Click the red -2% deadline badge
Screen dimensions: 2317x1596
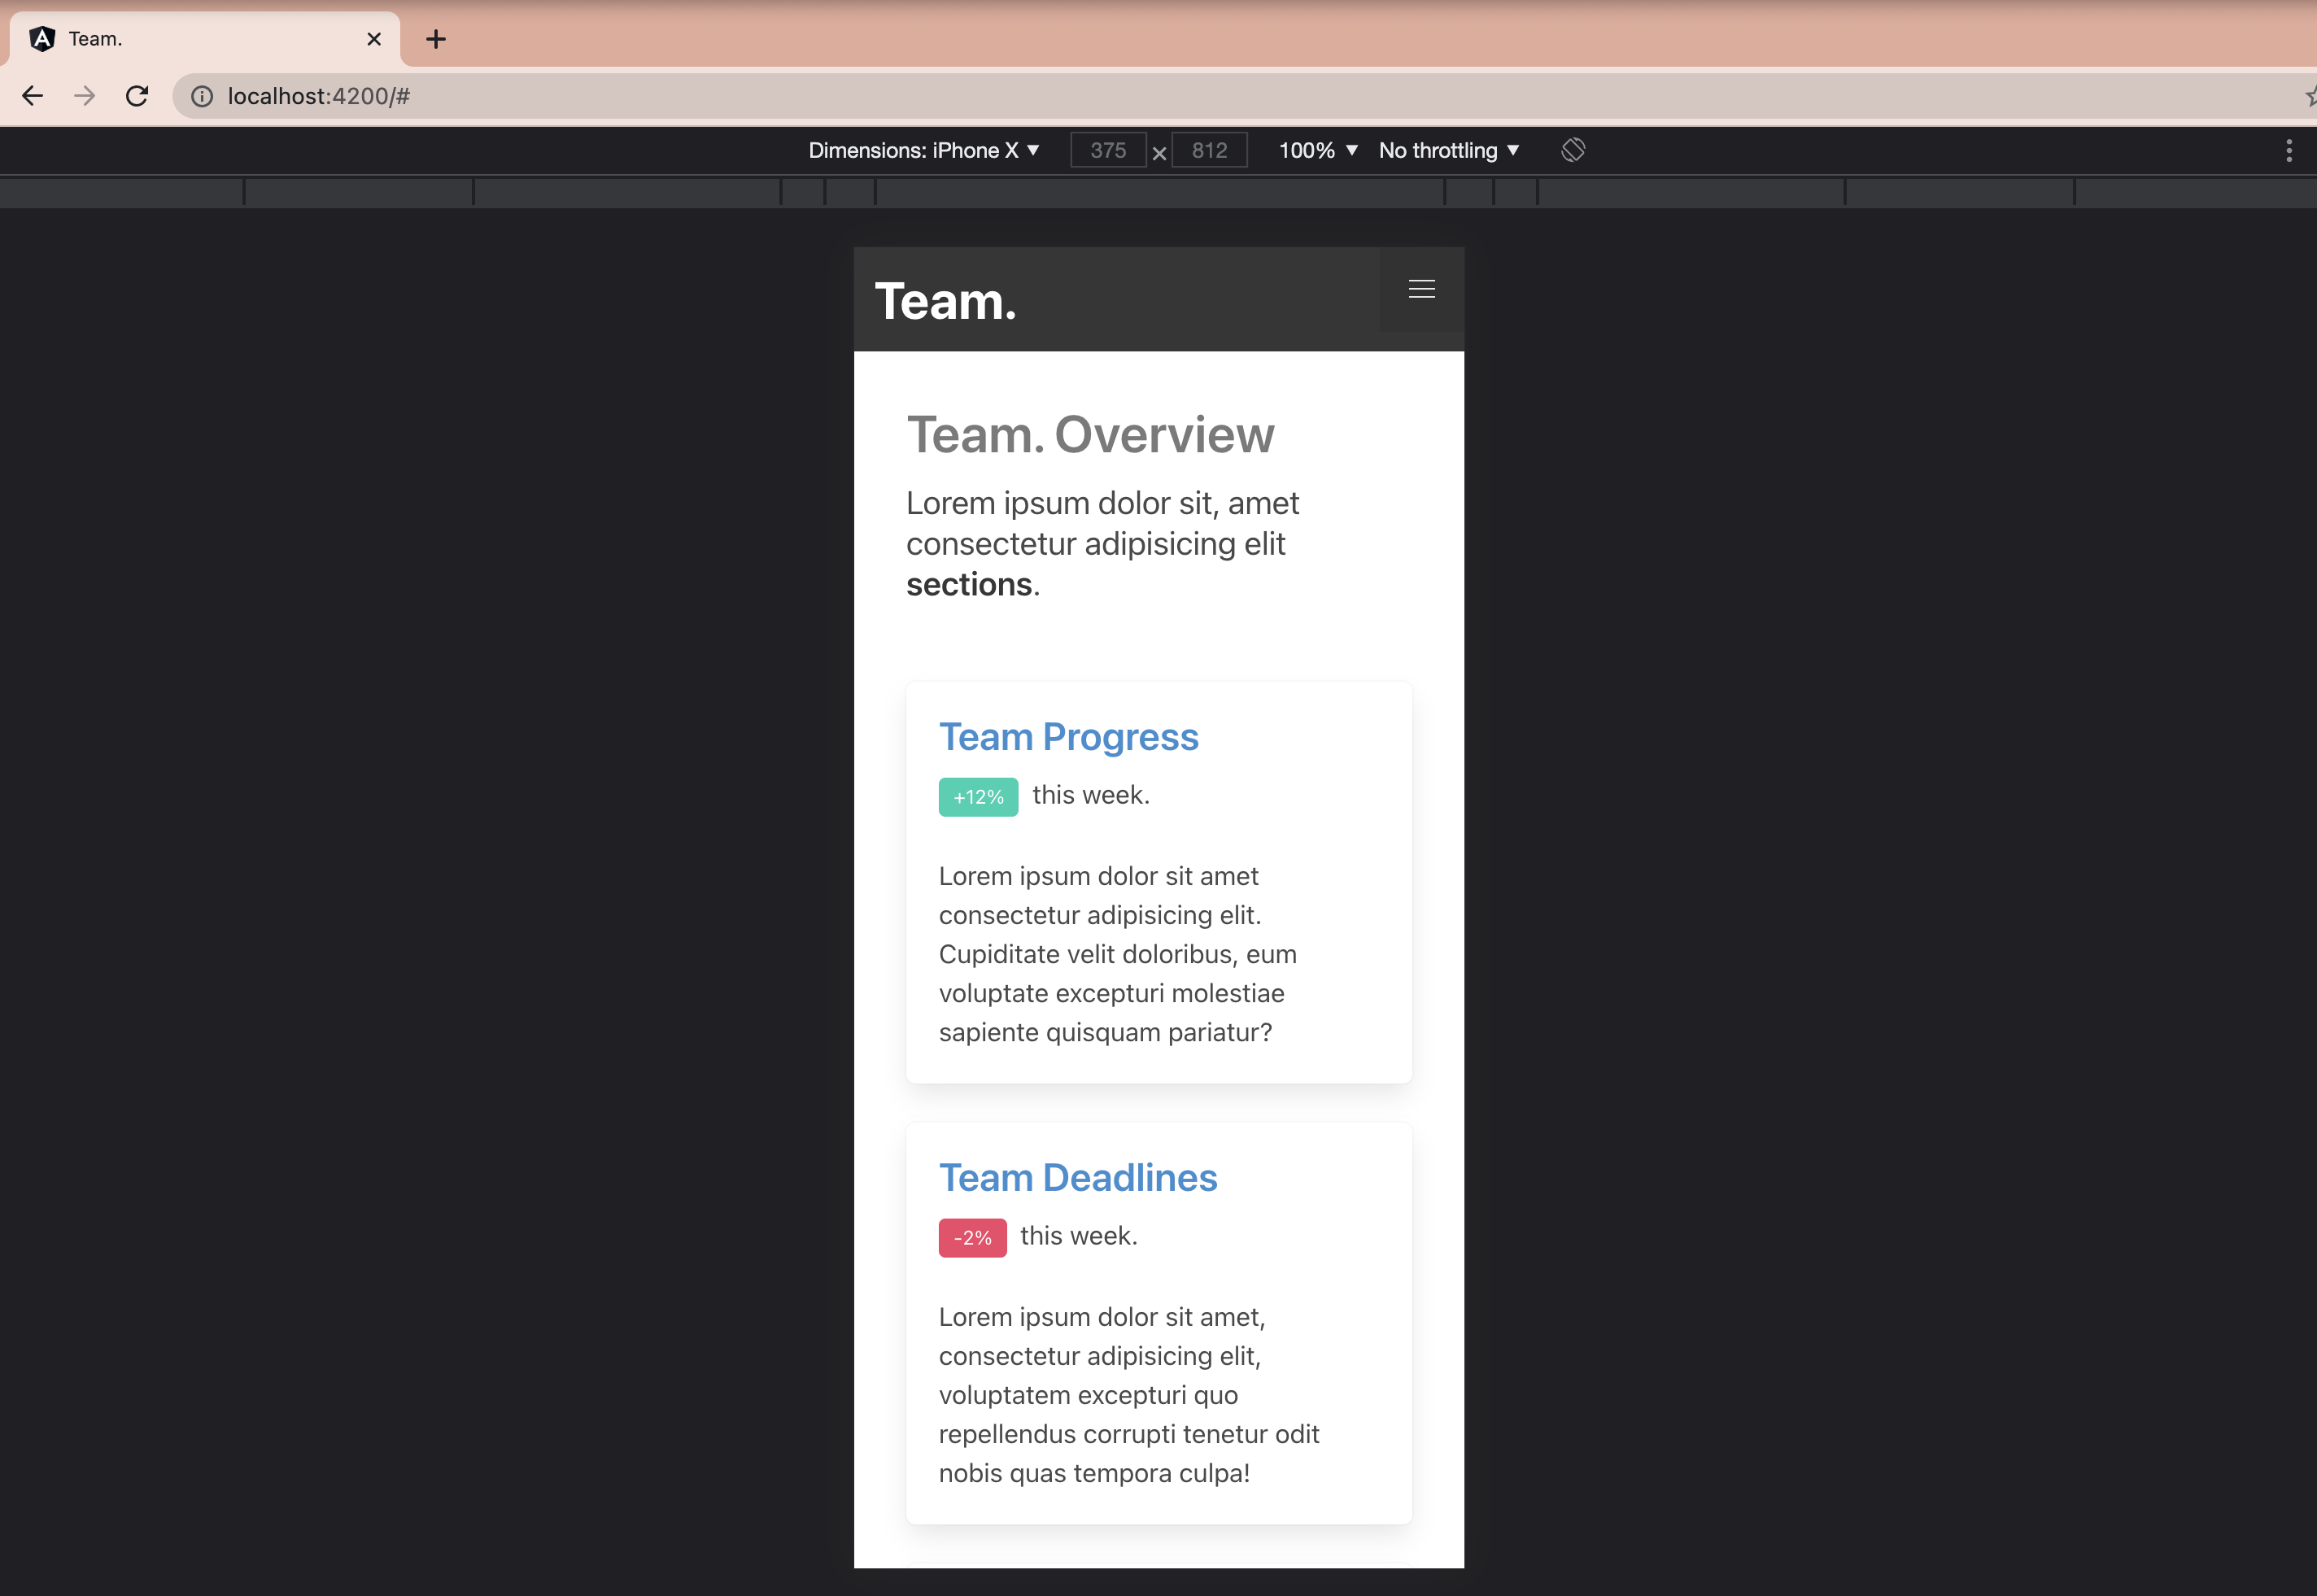point(972,1237)
